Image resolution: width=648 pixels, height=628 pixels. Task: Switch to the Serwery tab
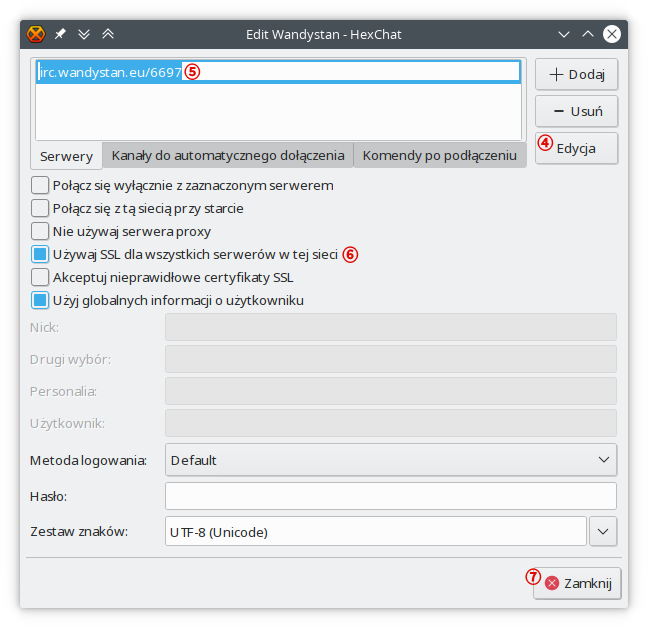tap(67, 156)
